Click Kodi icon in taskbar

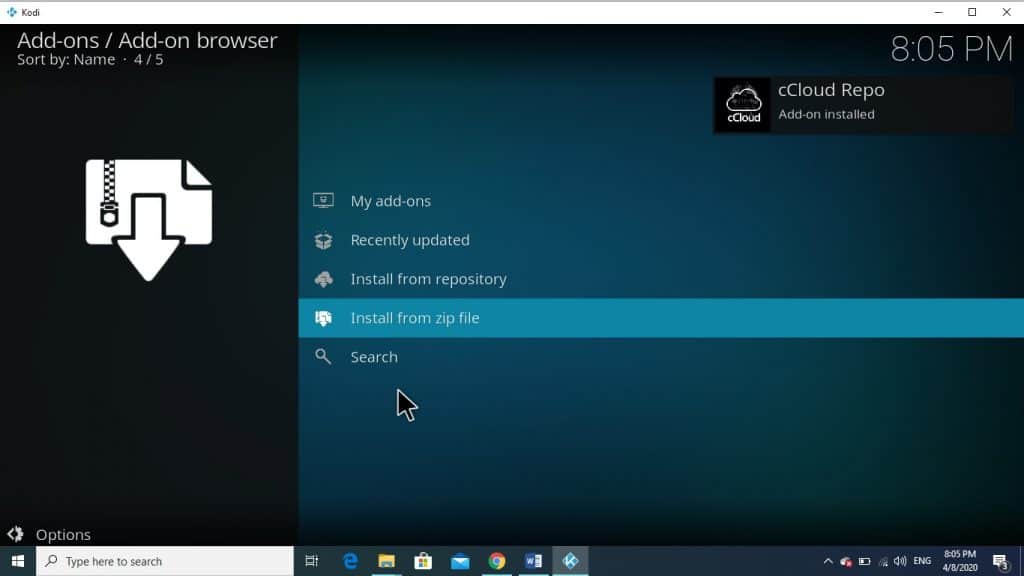click(x=570, y=561)
